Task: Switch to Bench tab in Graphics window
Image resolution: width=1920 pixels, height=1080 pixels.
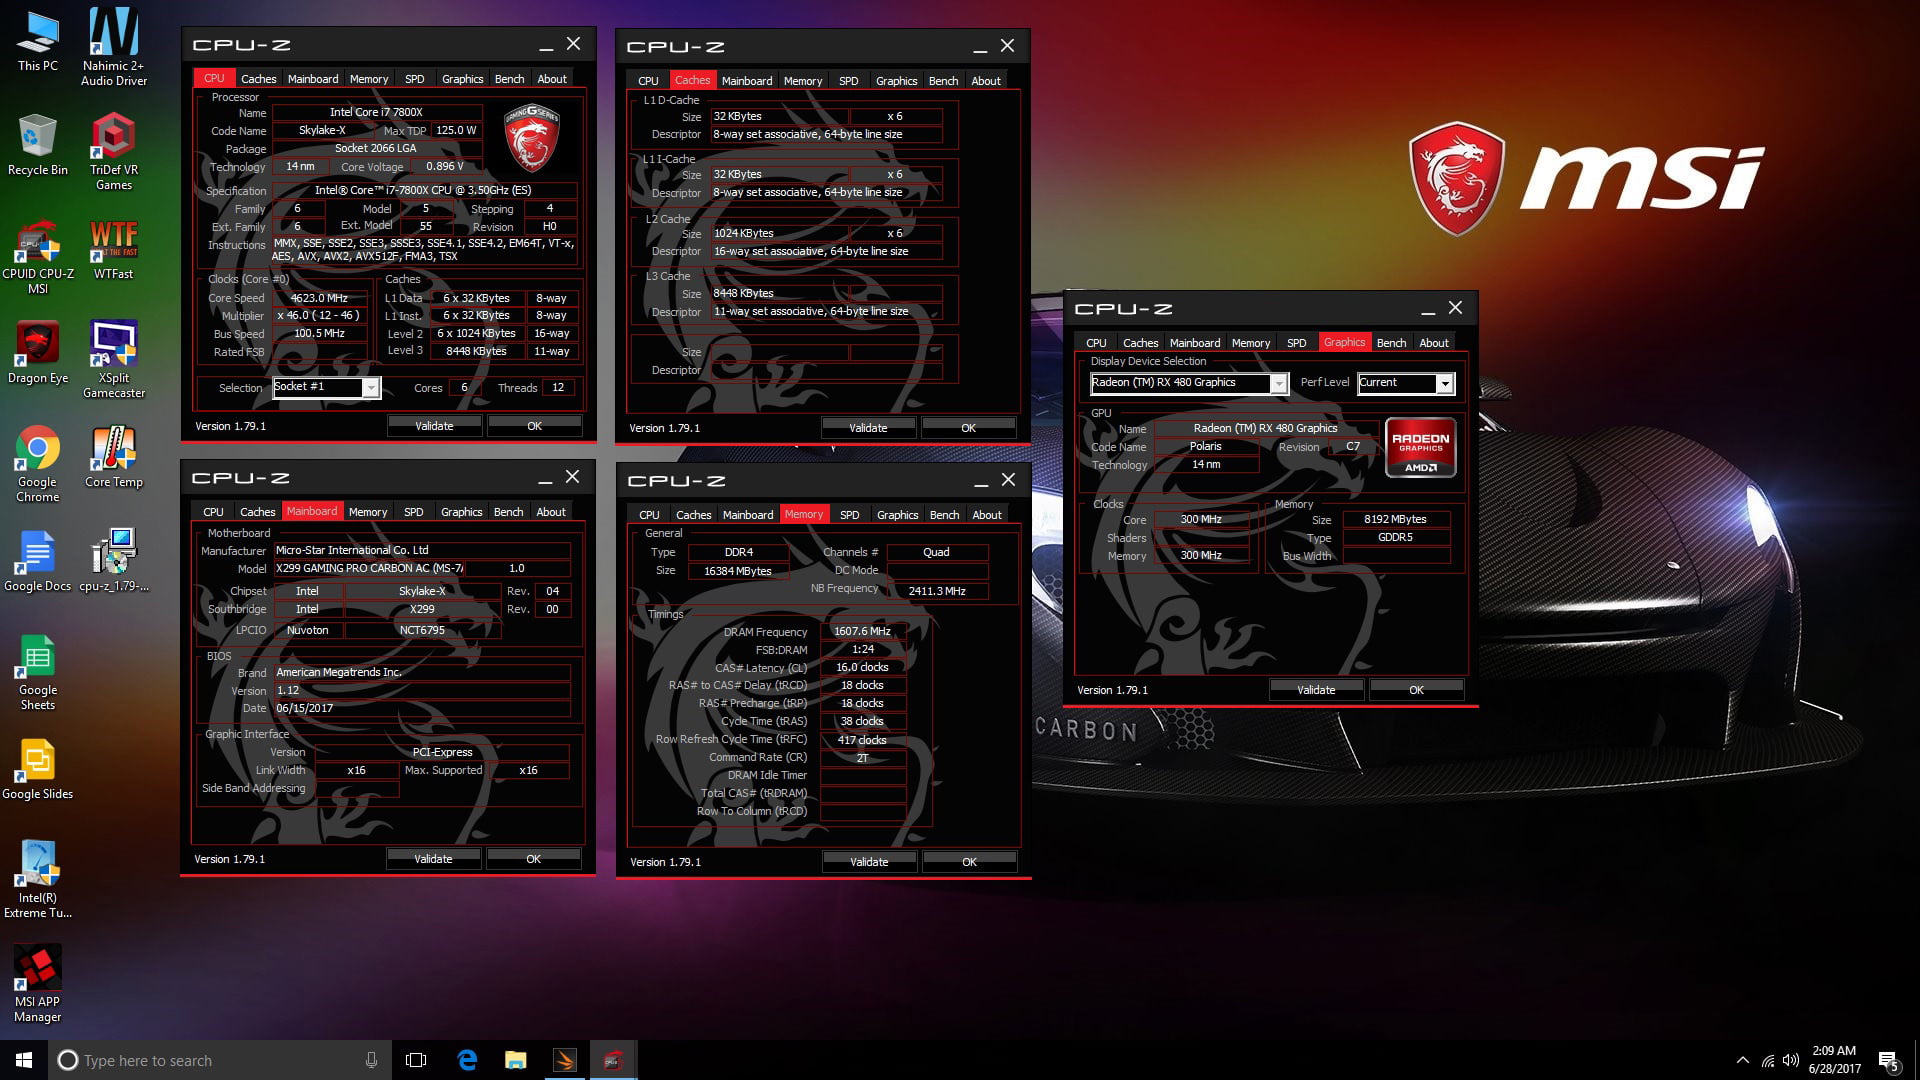Action: coord(1391,343)
